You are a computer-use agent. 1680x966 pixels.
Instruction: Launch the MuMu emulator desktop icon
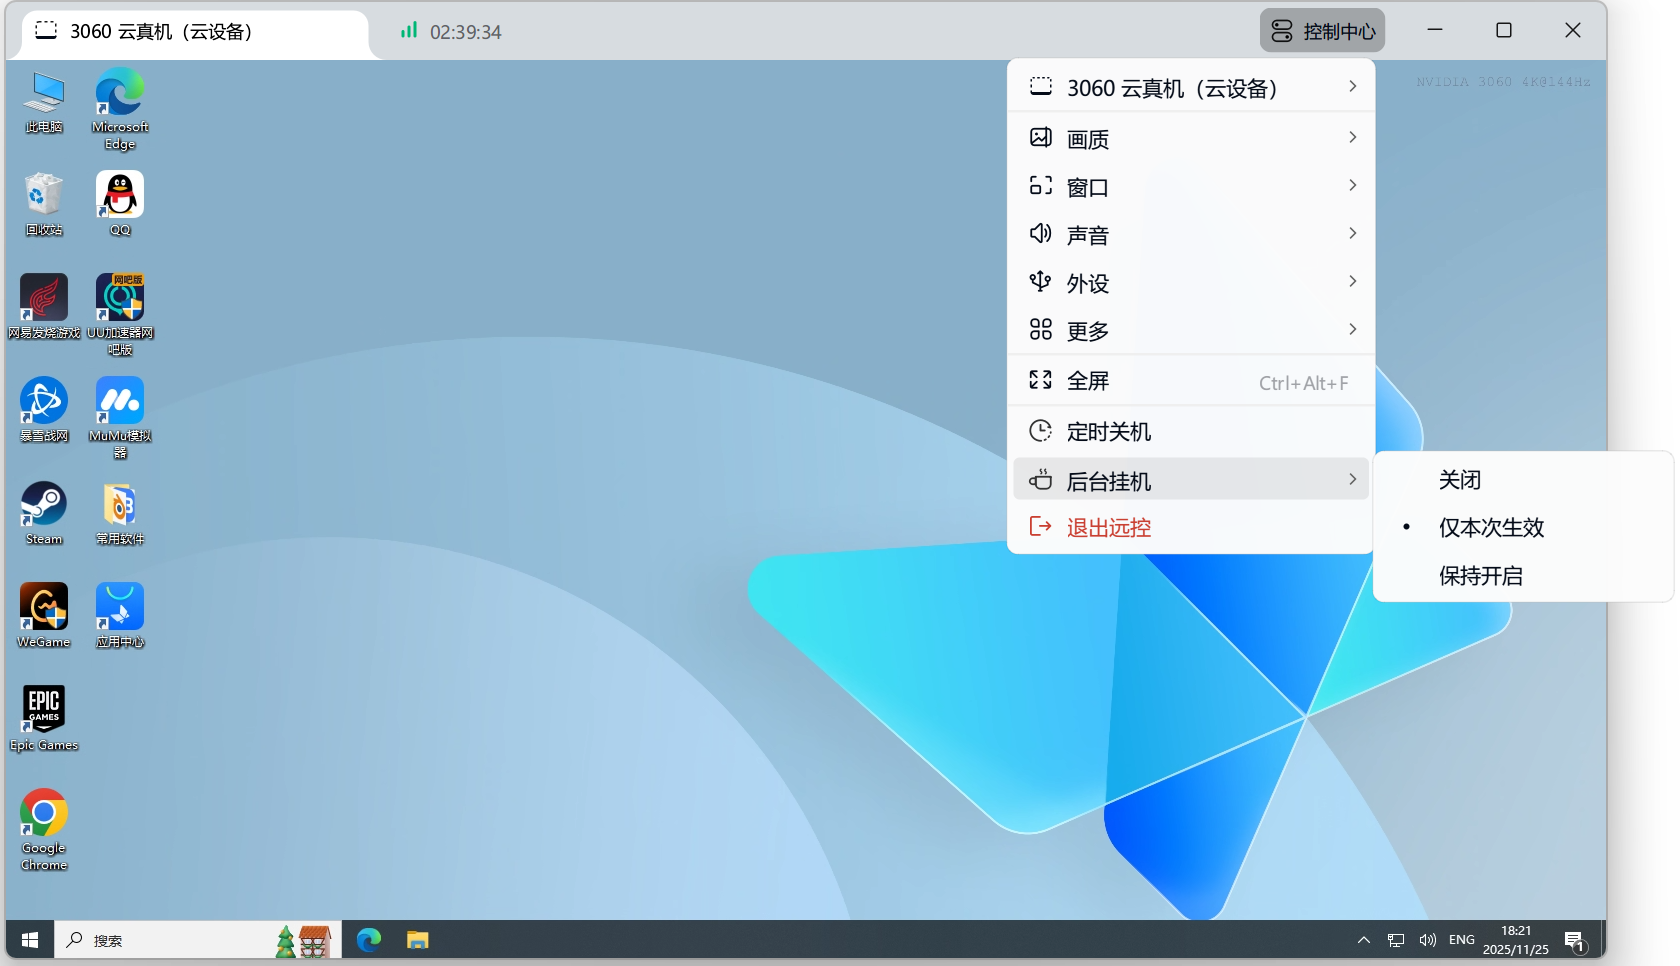click(120, 403)
